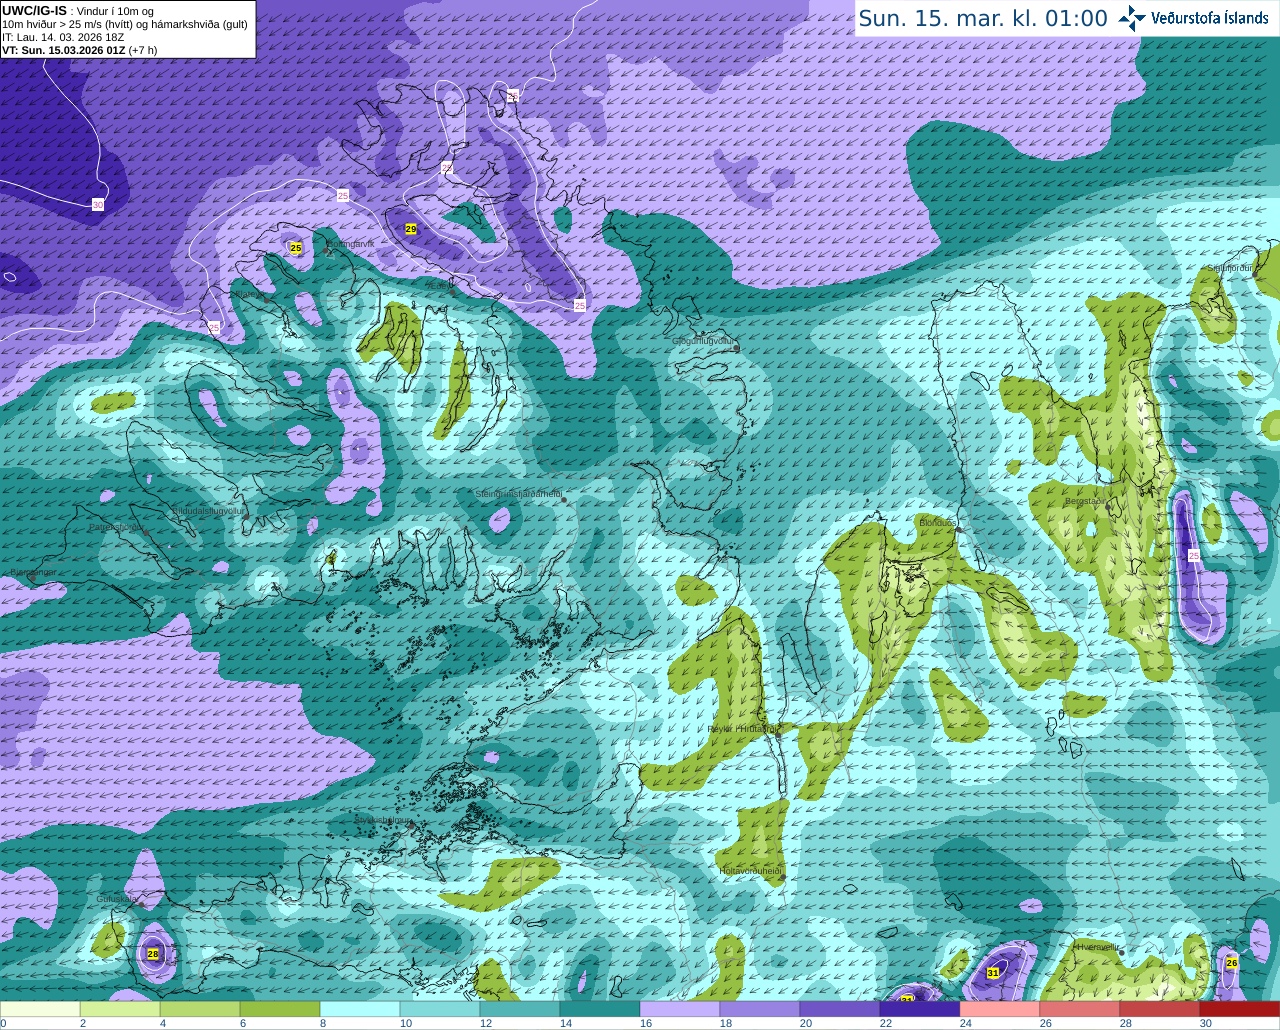Click the Stykkishólmur station marker
This screenshot has width=1280, height=1030.
click(409, 824)
